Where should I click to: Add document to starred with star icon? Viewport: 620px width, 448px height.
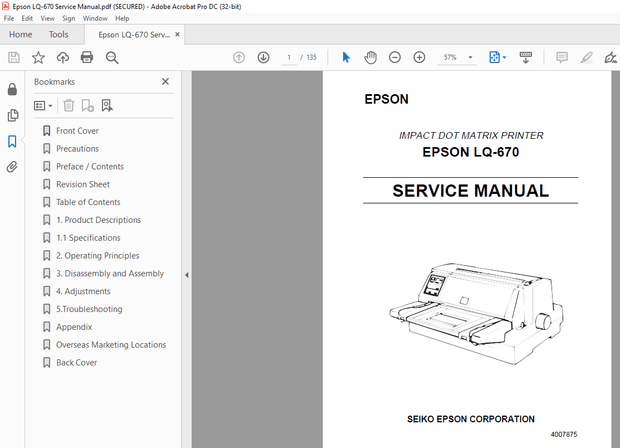[x=38, y=58]
